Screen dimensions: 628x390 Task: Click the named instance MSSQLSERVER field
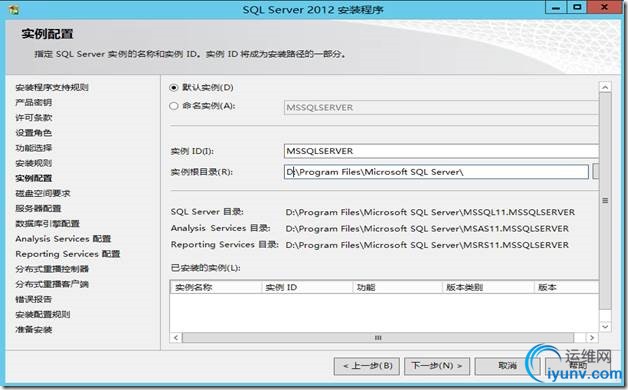tap(441, 107)
